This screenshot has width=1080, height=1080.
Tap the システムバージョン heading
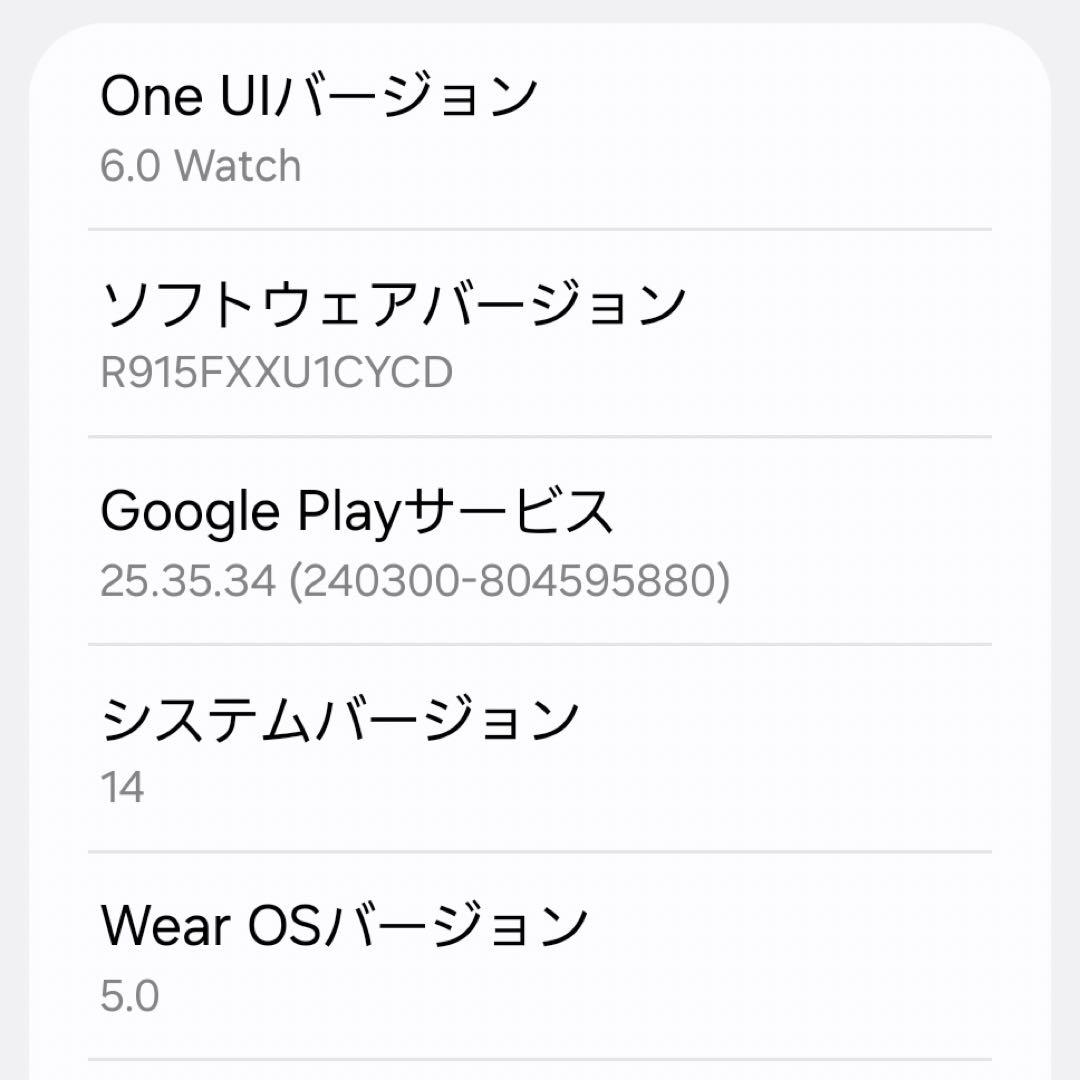(340, 720)
